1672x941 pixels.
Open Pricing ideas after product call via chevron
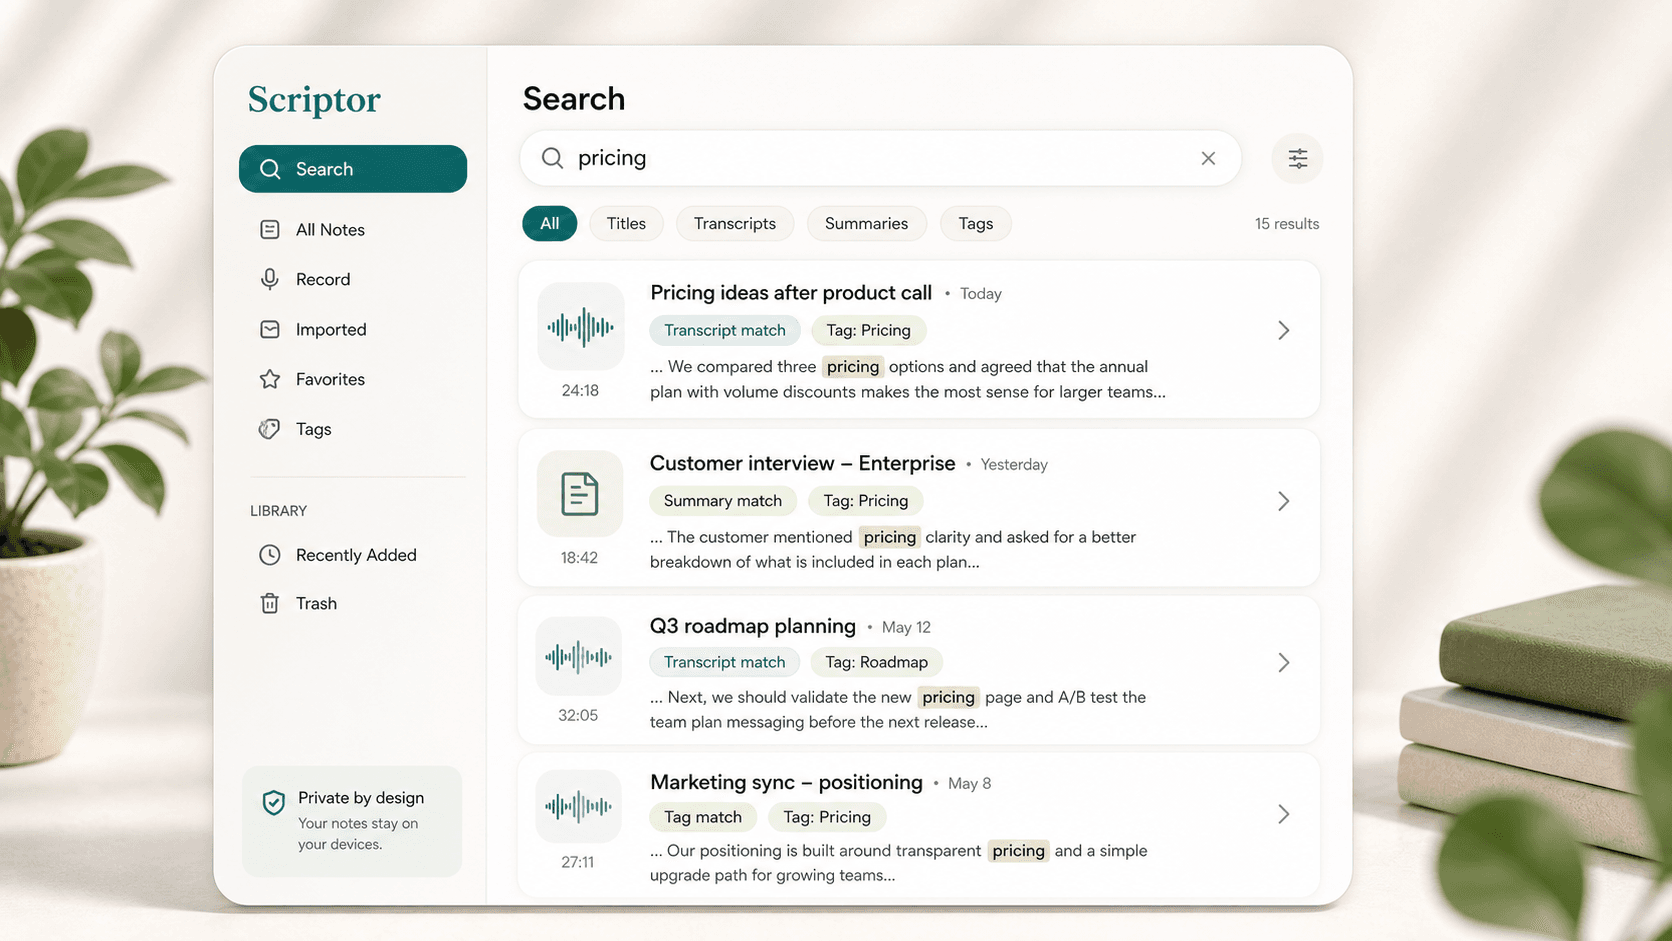pos(1283,330)
